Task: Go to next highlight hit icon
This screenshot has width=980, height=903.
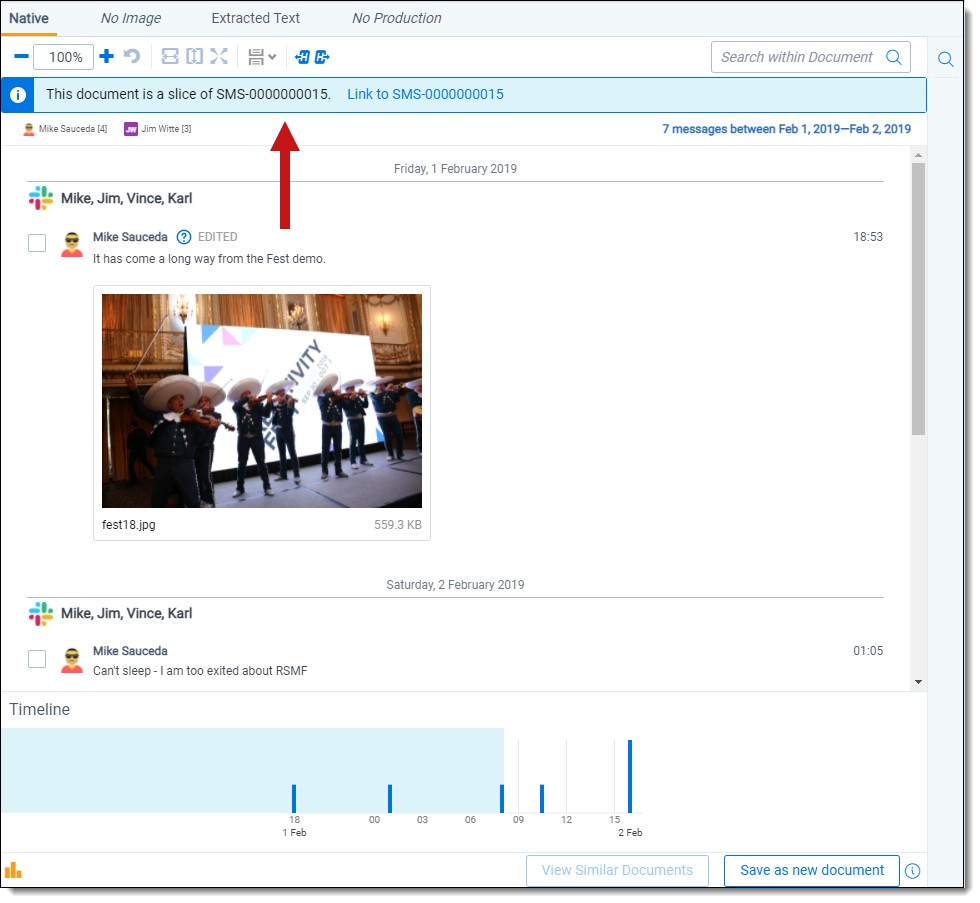Action: pyautogui.click(x=322, y=57)
